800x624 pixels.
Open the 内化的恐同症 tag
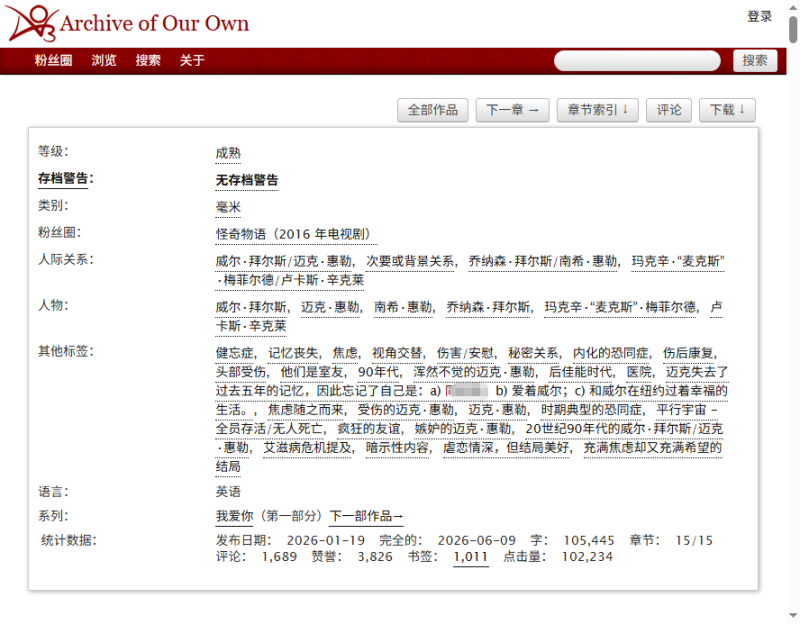[x=611, y=353]
